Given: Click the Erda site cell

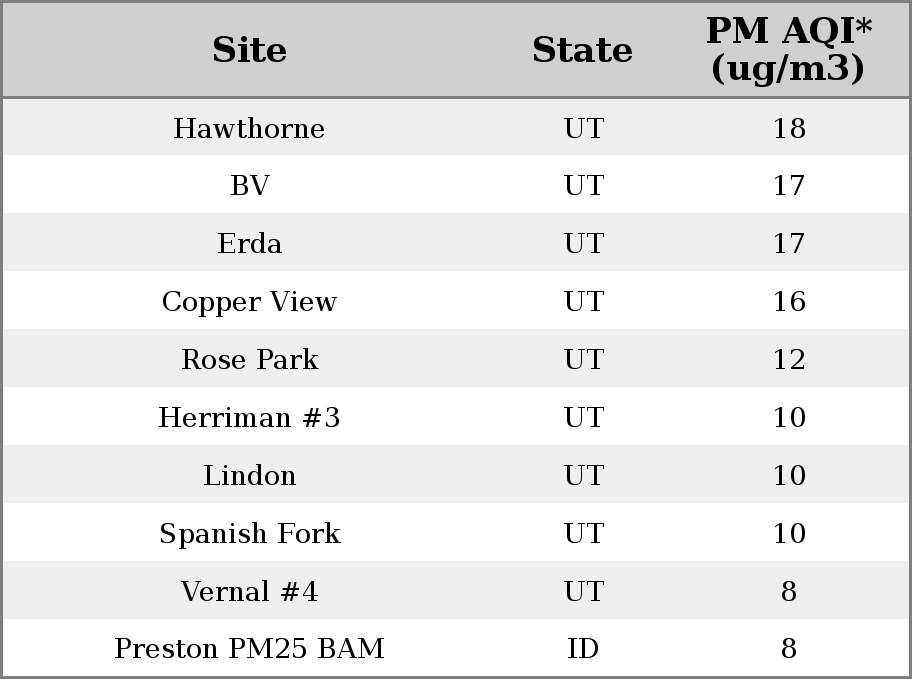Looking at the screenshot, I should coord(250,243).
